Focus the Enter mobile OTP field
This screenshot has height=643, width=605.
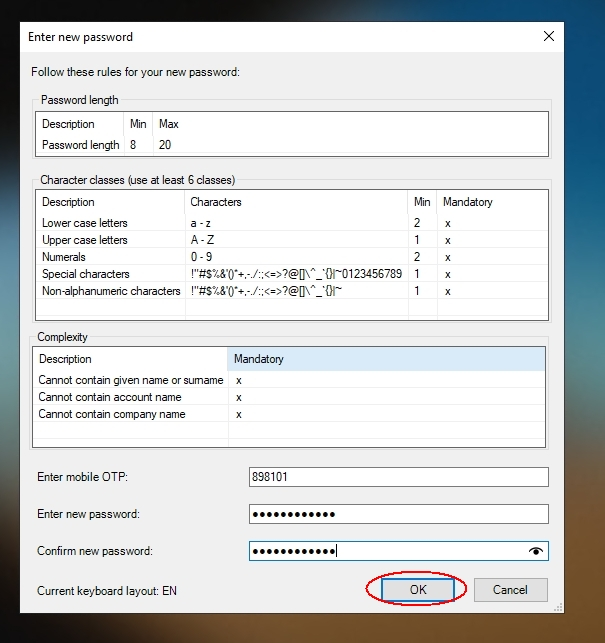click(x=398, y=477)
